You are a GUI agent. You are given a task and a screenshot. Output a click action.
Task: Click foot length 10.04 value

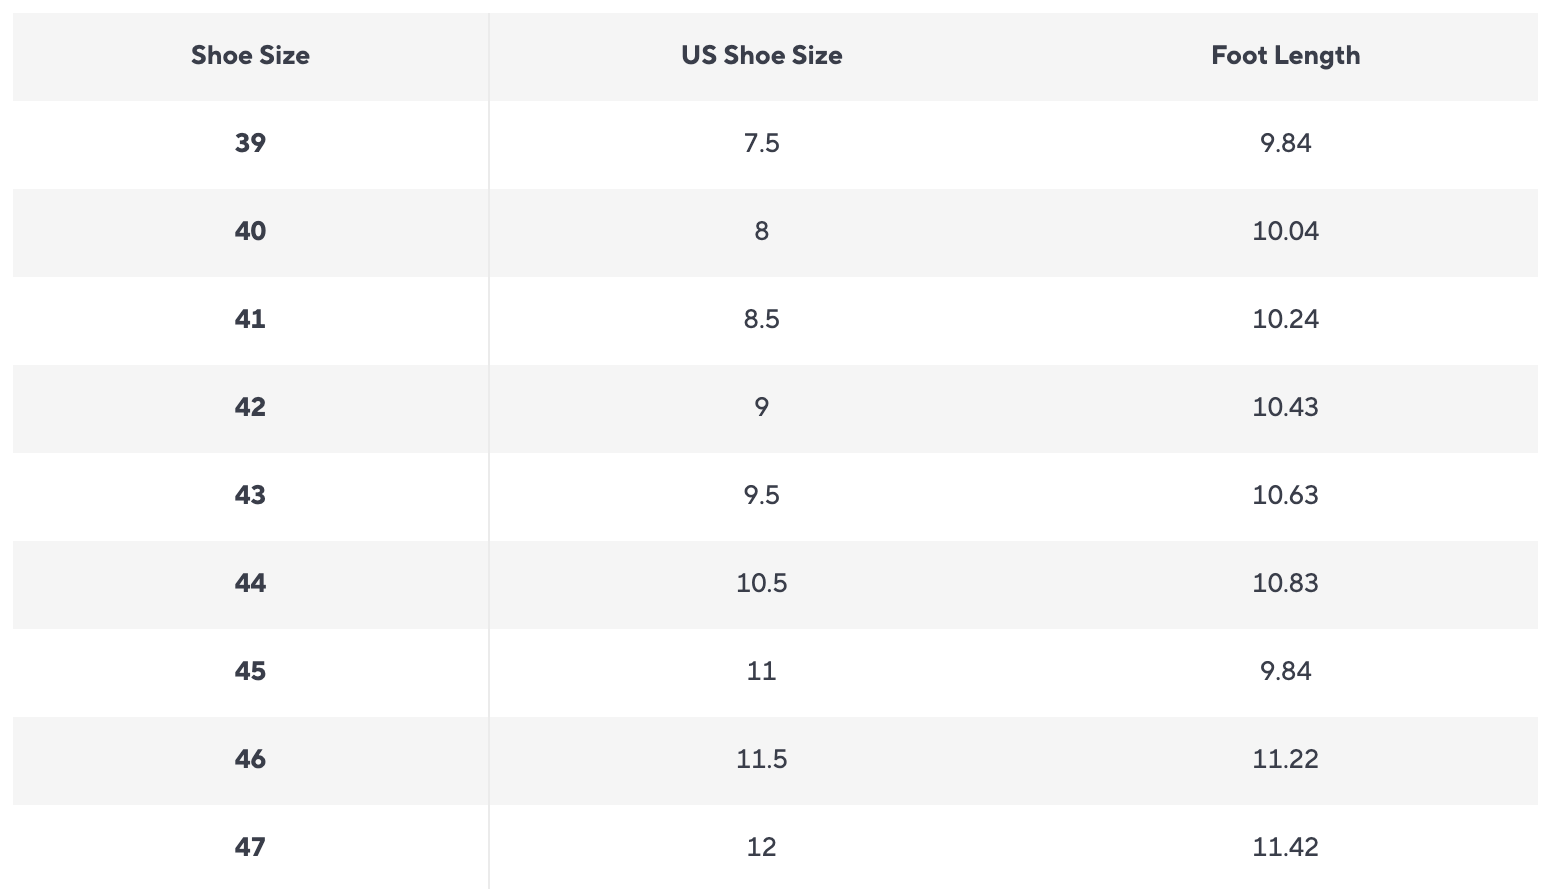click(x=1285, y=231)
